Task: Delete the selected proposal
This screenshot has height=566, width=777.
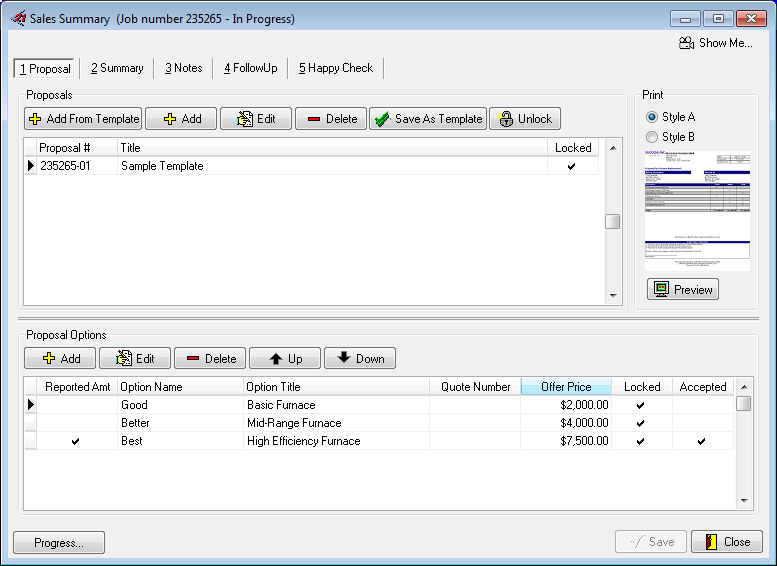Action: (331, 119)
